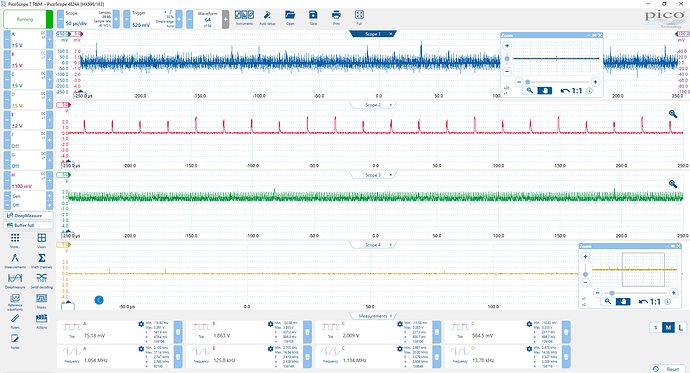Click the info icon in Scope 1 zoom panel
The image size is (690, 373).
[x=589, y=91]
